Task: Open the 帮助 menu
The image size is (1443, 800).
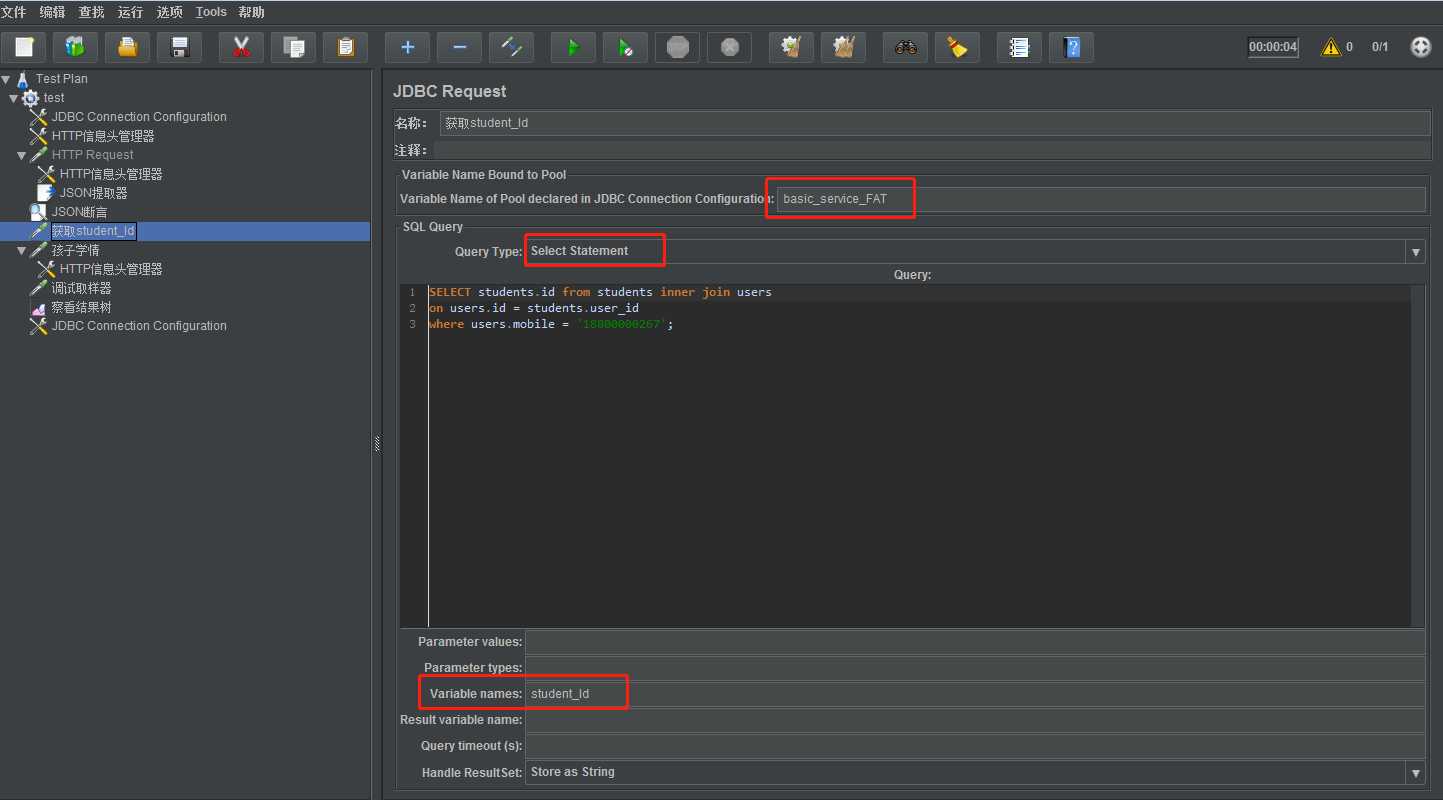Action: click(251, 12)
